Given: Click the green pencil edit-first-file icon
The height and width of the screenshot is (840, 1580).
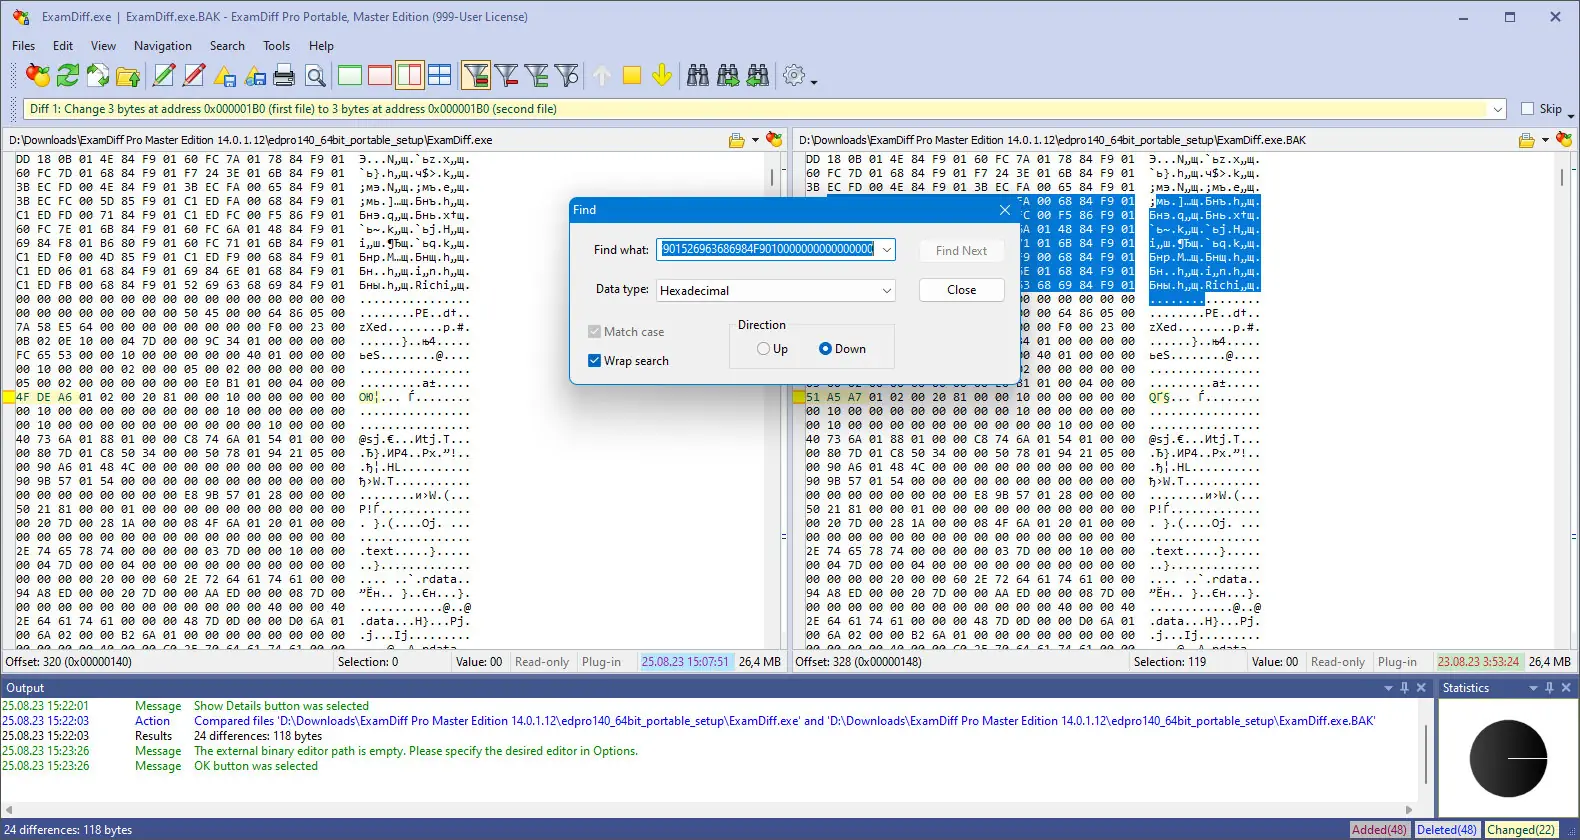Looking at the screenshot, I should (164, 75).
